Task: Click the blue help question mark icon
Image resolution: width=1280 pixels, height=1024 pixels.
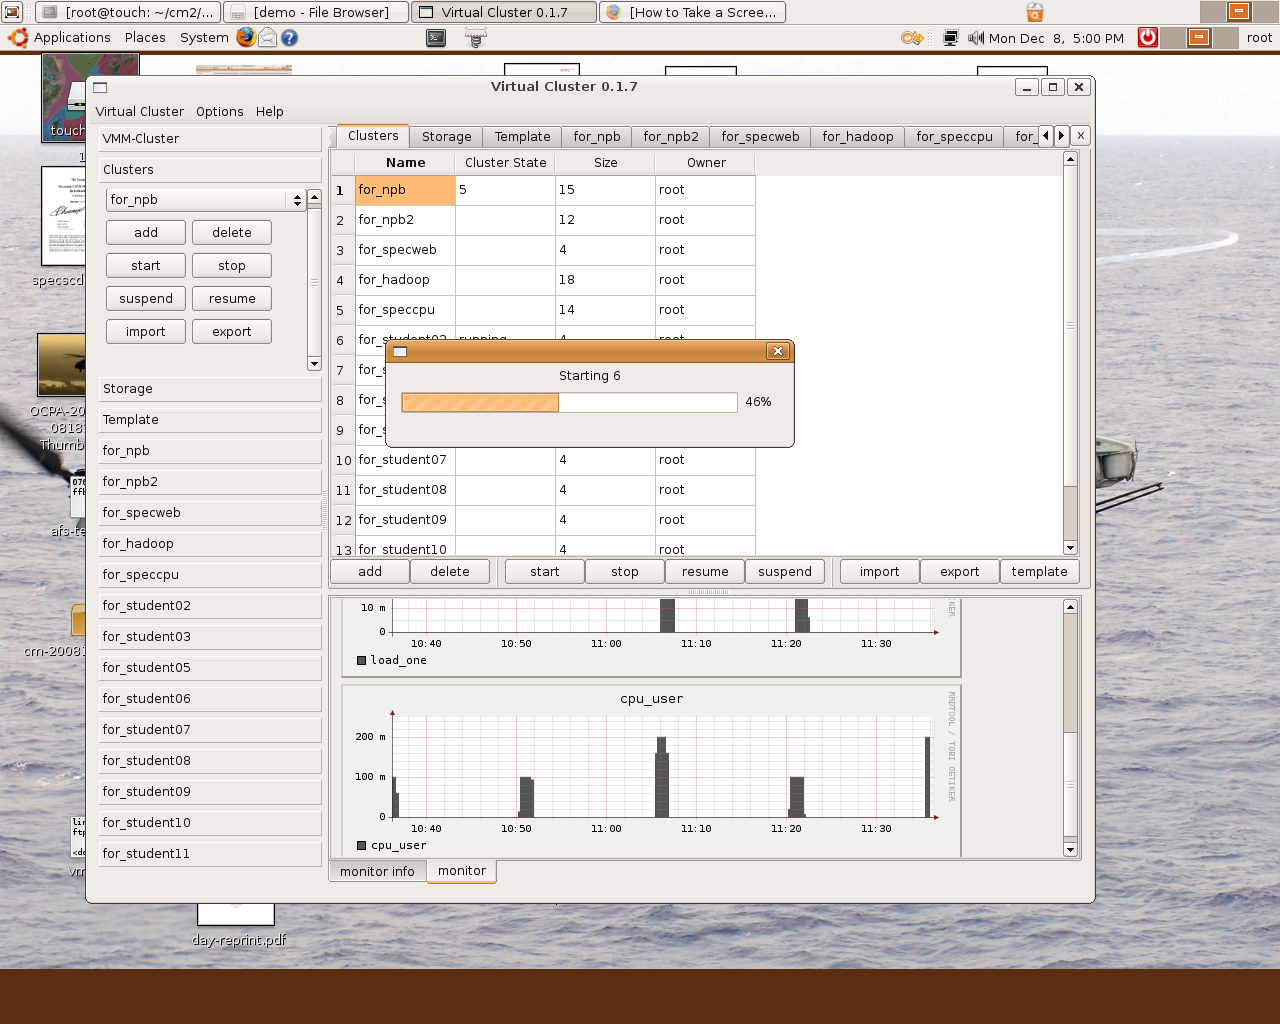Action: pos(289,38)
